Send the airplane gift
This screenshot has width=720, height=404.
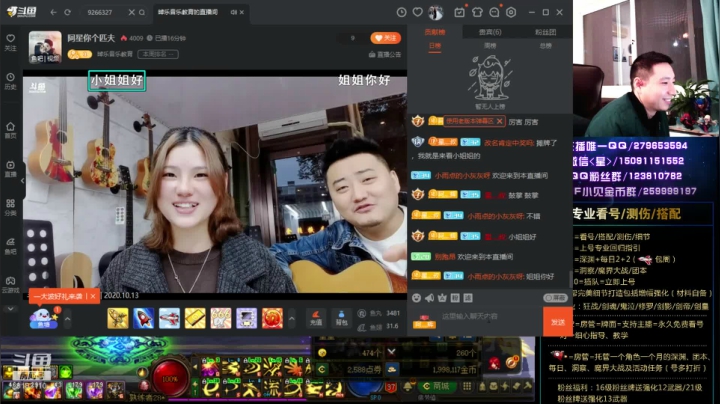(118, 318)
